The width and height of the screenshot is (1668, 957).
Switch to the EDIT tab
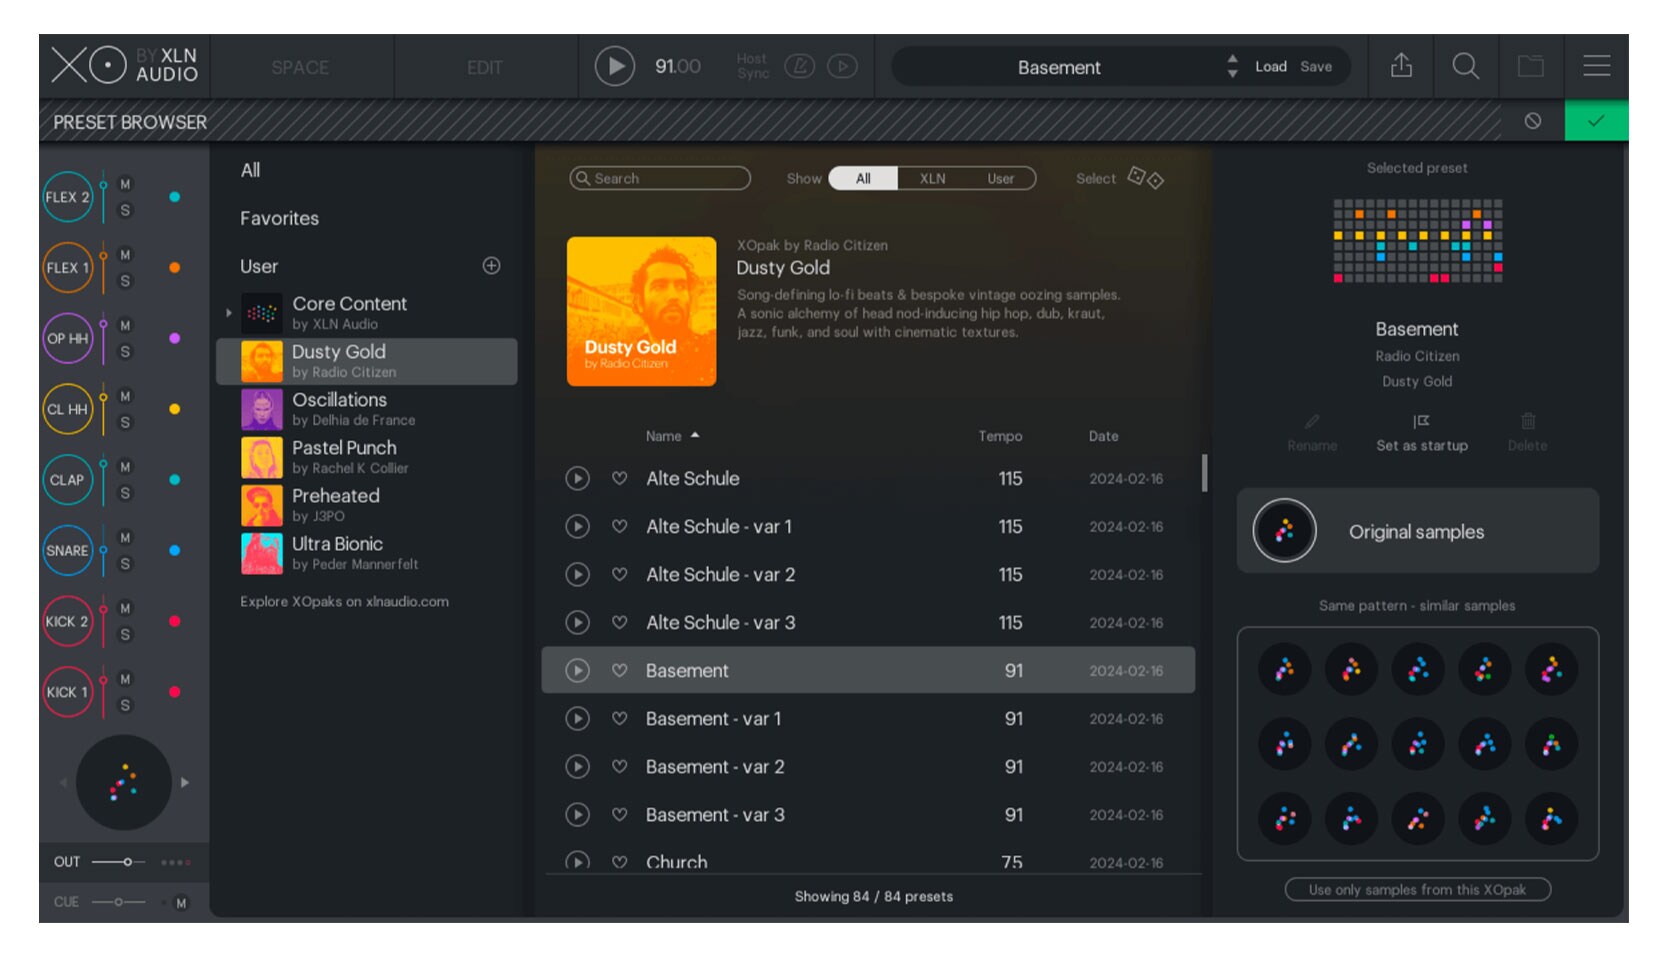click(485, 67)
